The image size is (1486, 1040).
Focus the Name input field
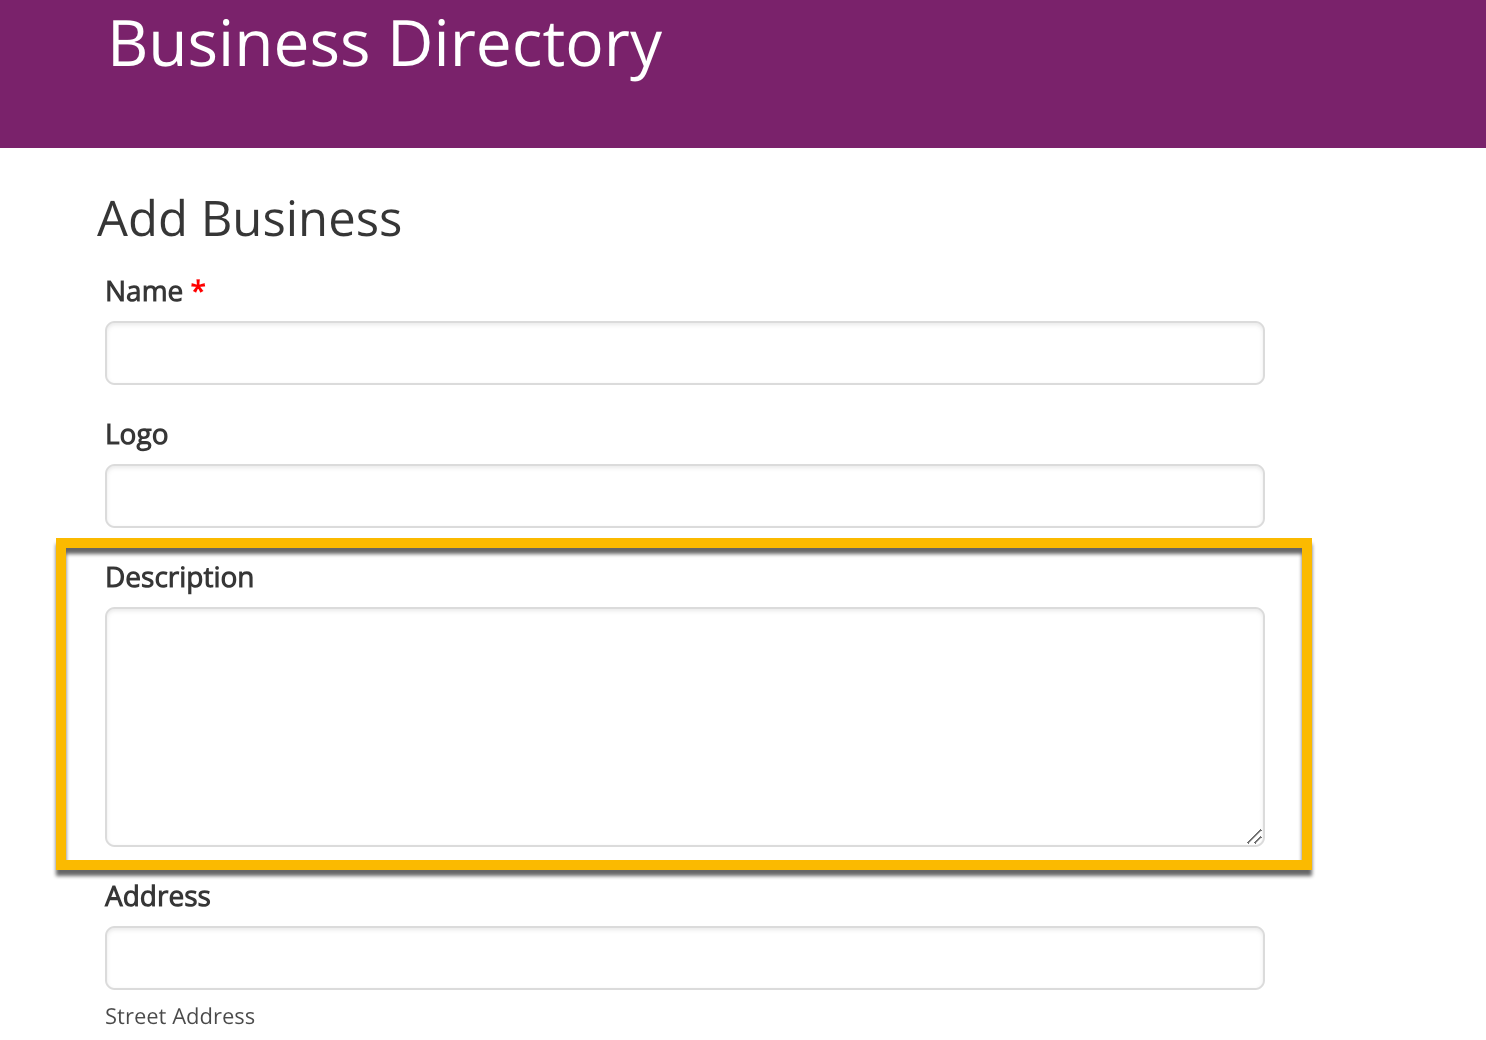click(684, 353)
